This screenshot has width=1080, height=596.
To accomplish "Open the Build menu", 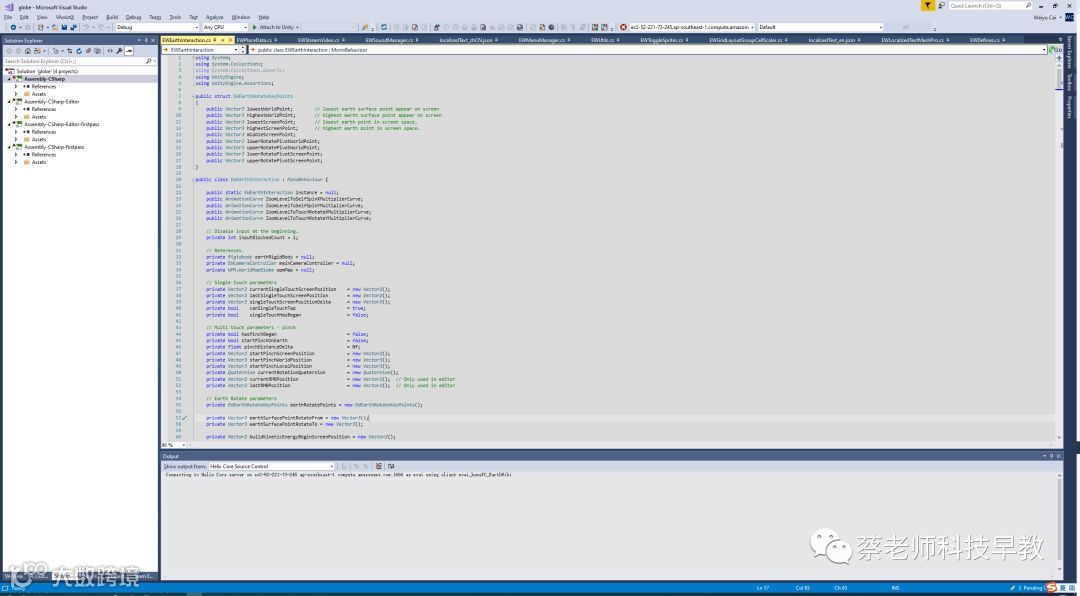I will pyautogui.click(x=112, y=17).
